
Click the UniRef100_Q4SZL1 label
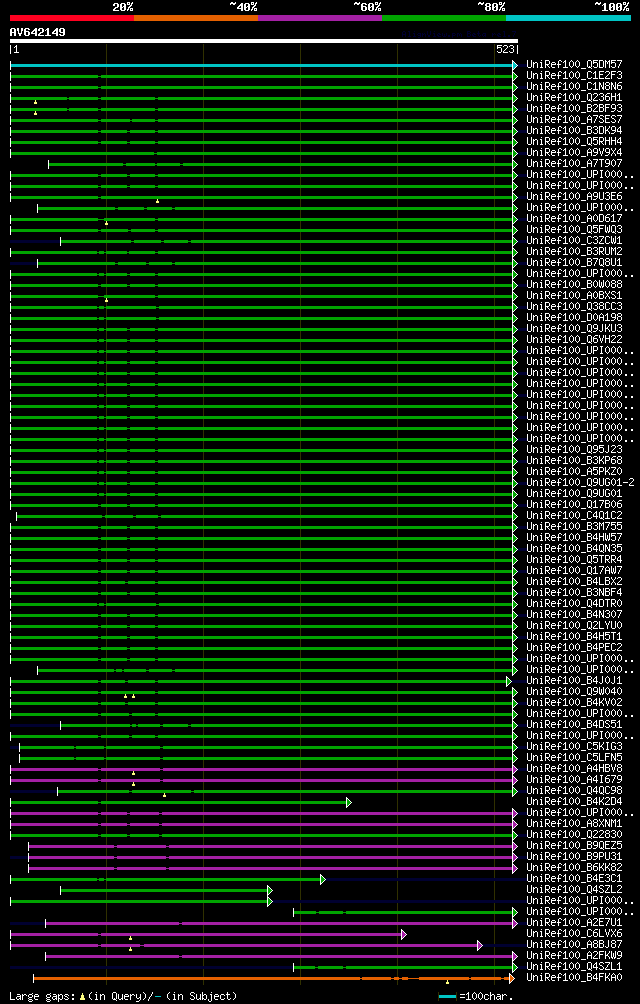pyautogui.click(x=574, y=966)
